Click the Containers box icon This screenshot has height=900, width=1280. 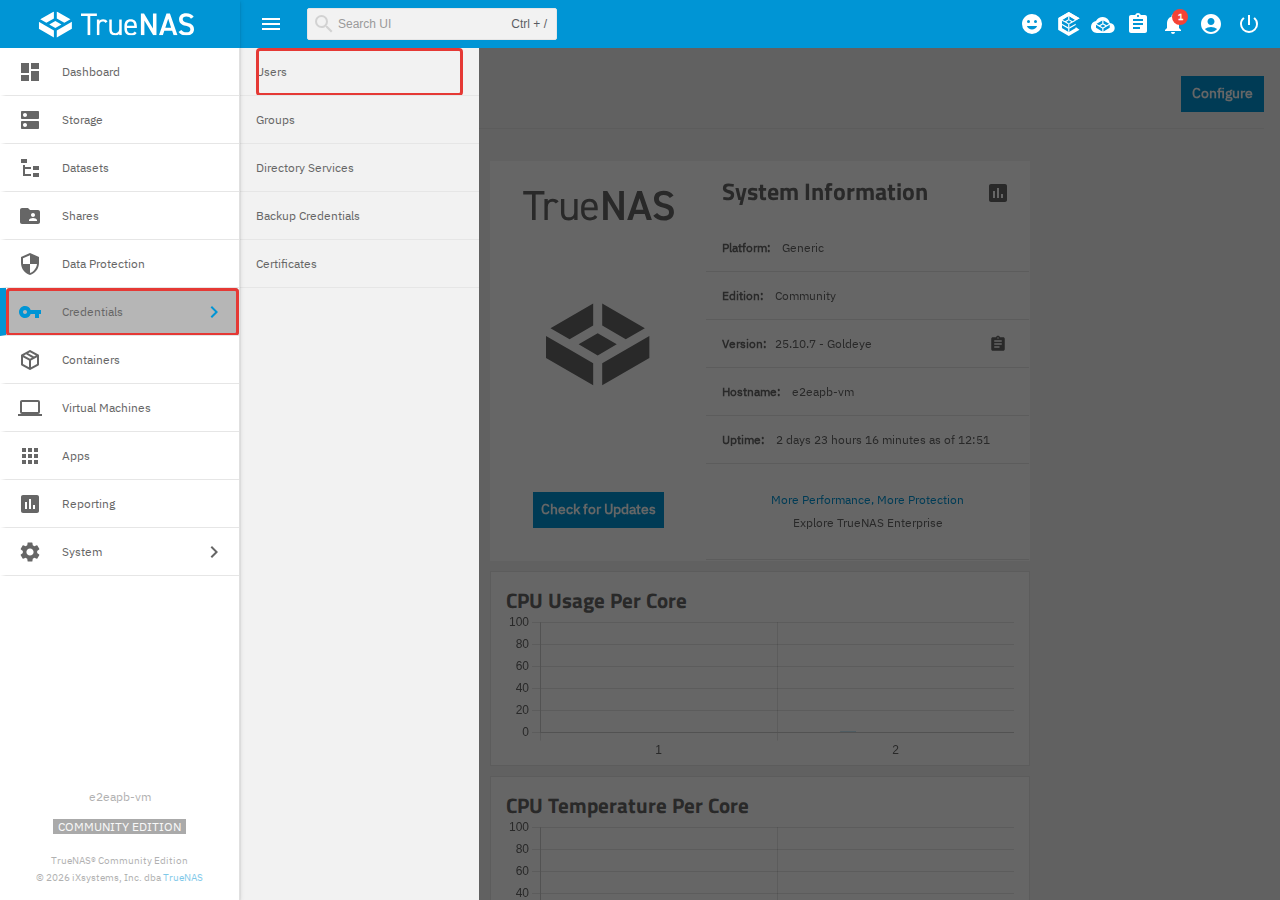tap(30, 360)
